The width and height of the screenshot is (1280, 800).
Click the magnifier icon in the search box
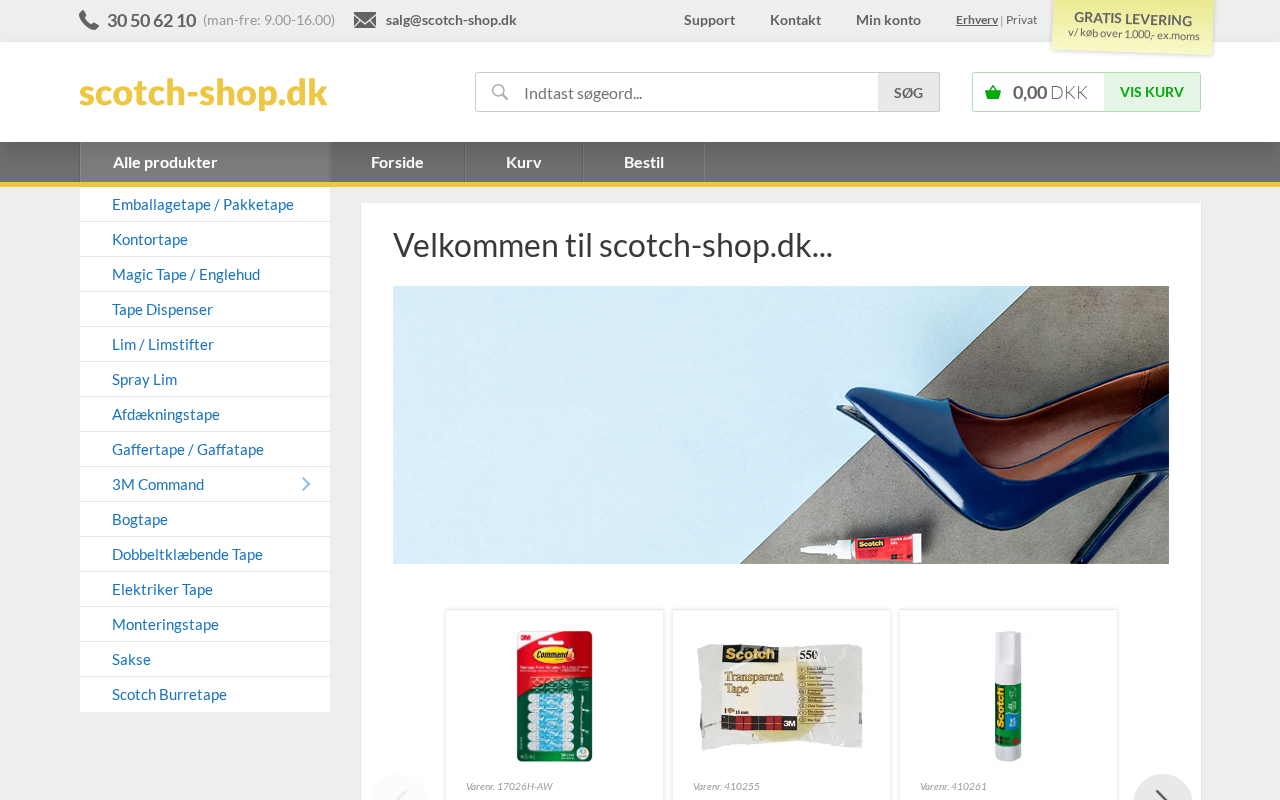coord(500,92)
